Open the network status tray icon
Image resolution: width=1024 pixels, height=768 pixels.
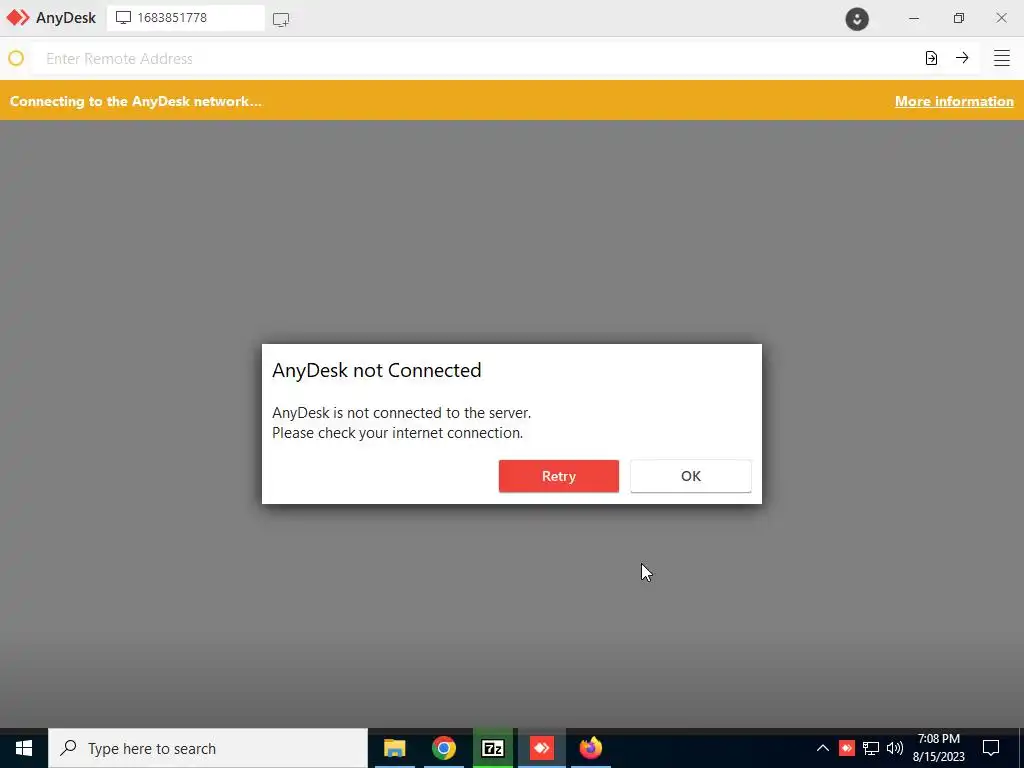click(871, 748)
